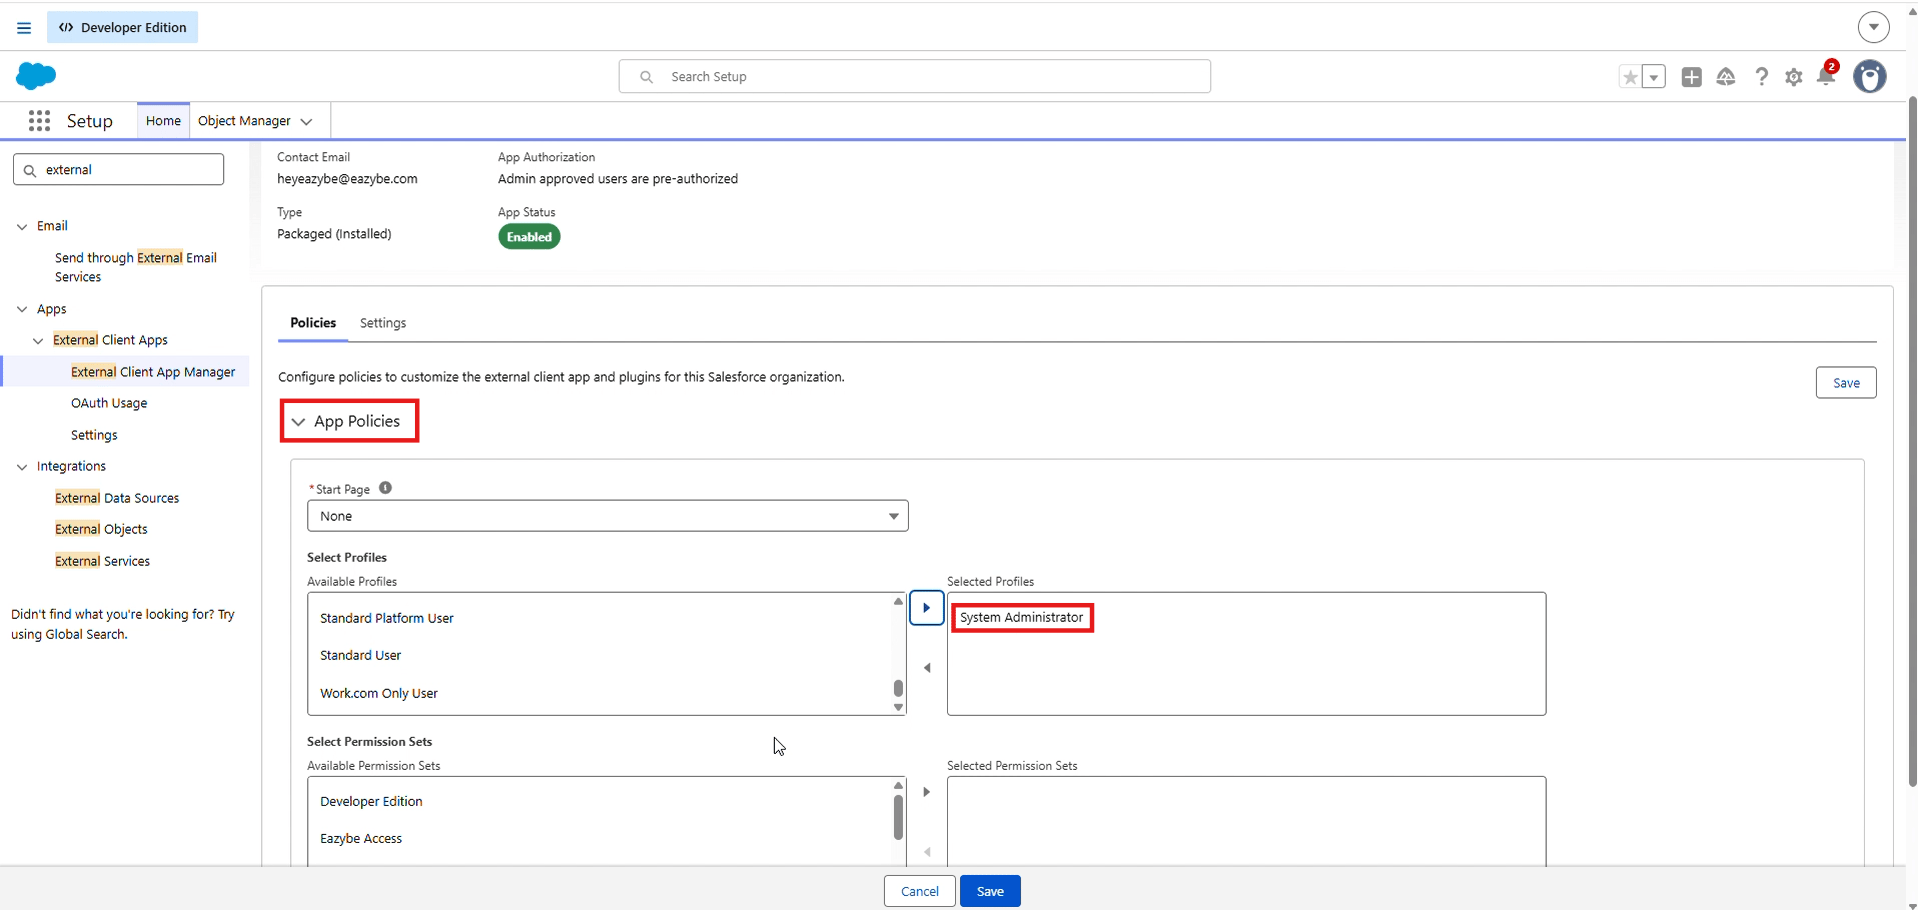1918x910 pixels.
Task: Collapse the Email tree section
Action: coord(22,226)
